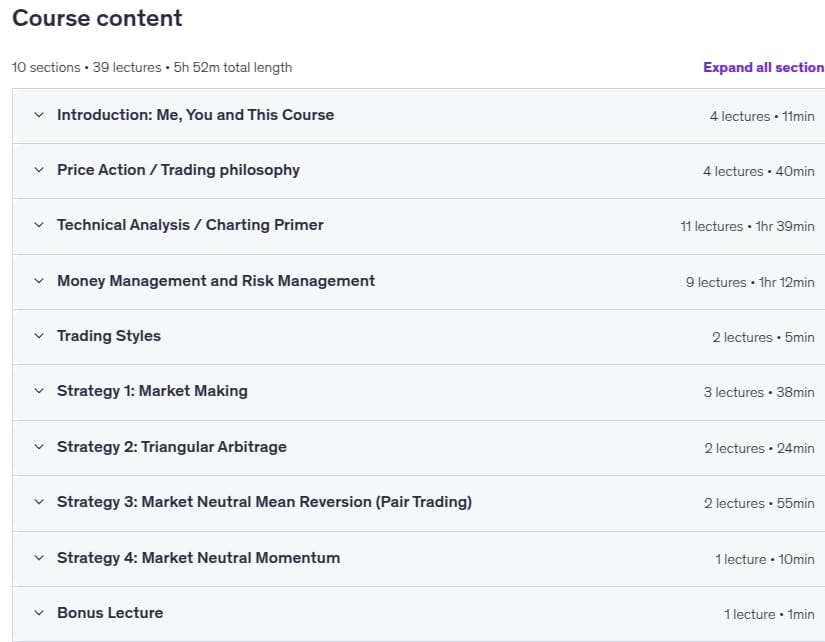The image size is (825, 642).
Task: Click the '2 lectures • 24min' label
Action: click(759, 448)
